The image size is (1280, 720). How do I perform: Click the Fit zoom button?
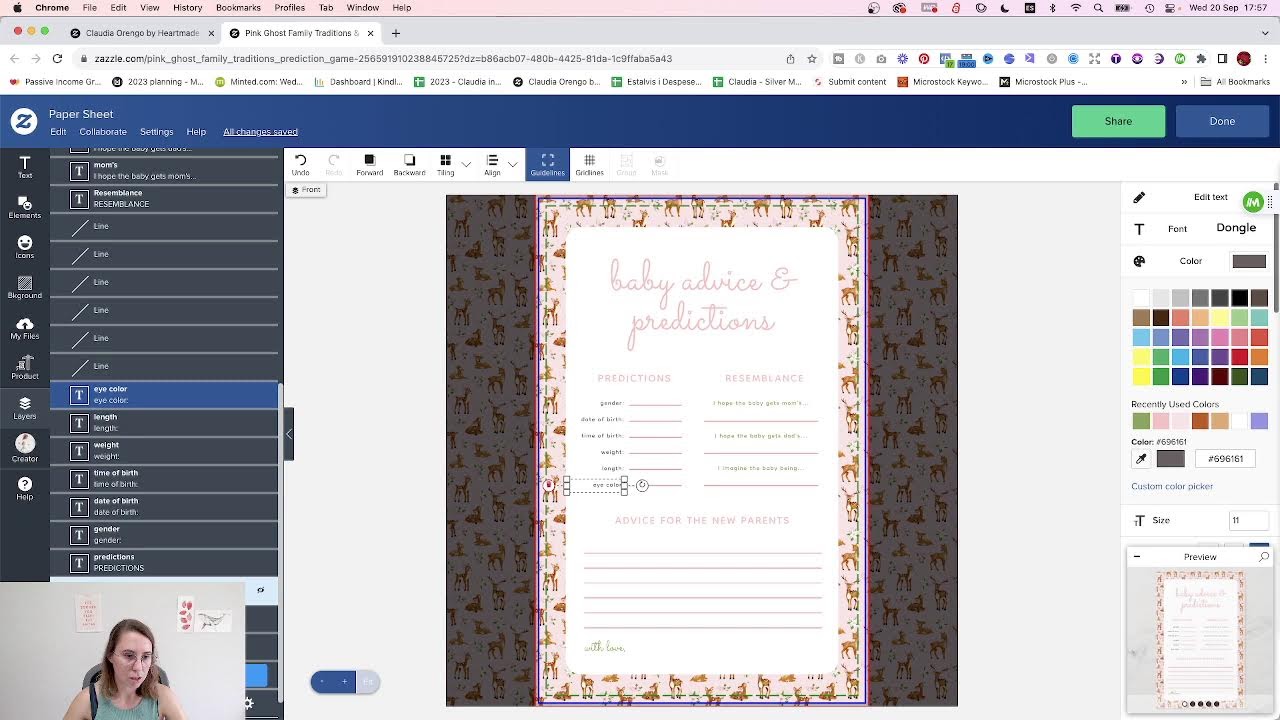368,682
